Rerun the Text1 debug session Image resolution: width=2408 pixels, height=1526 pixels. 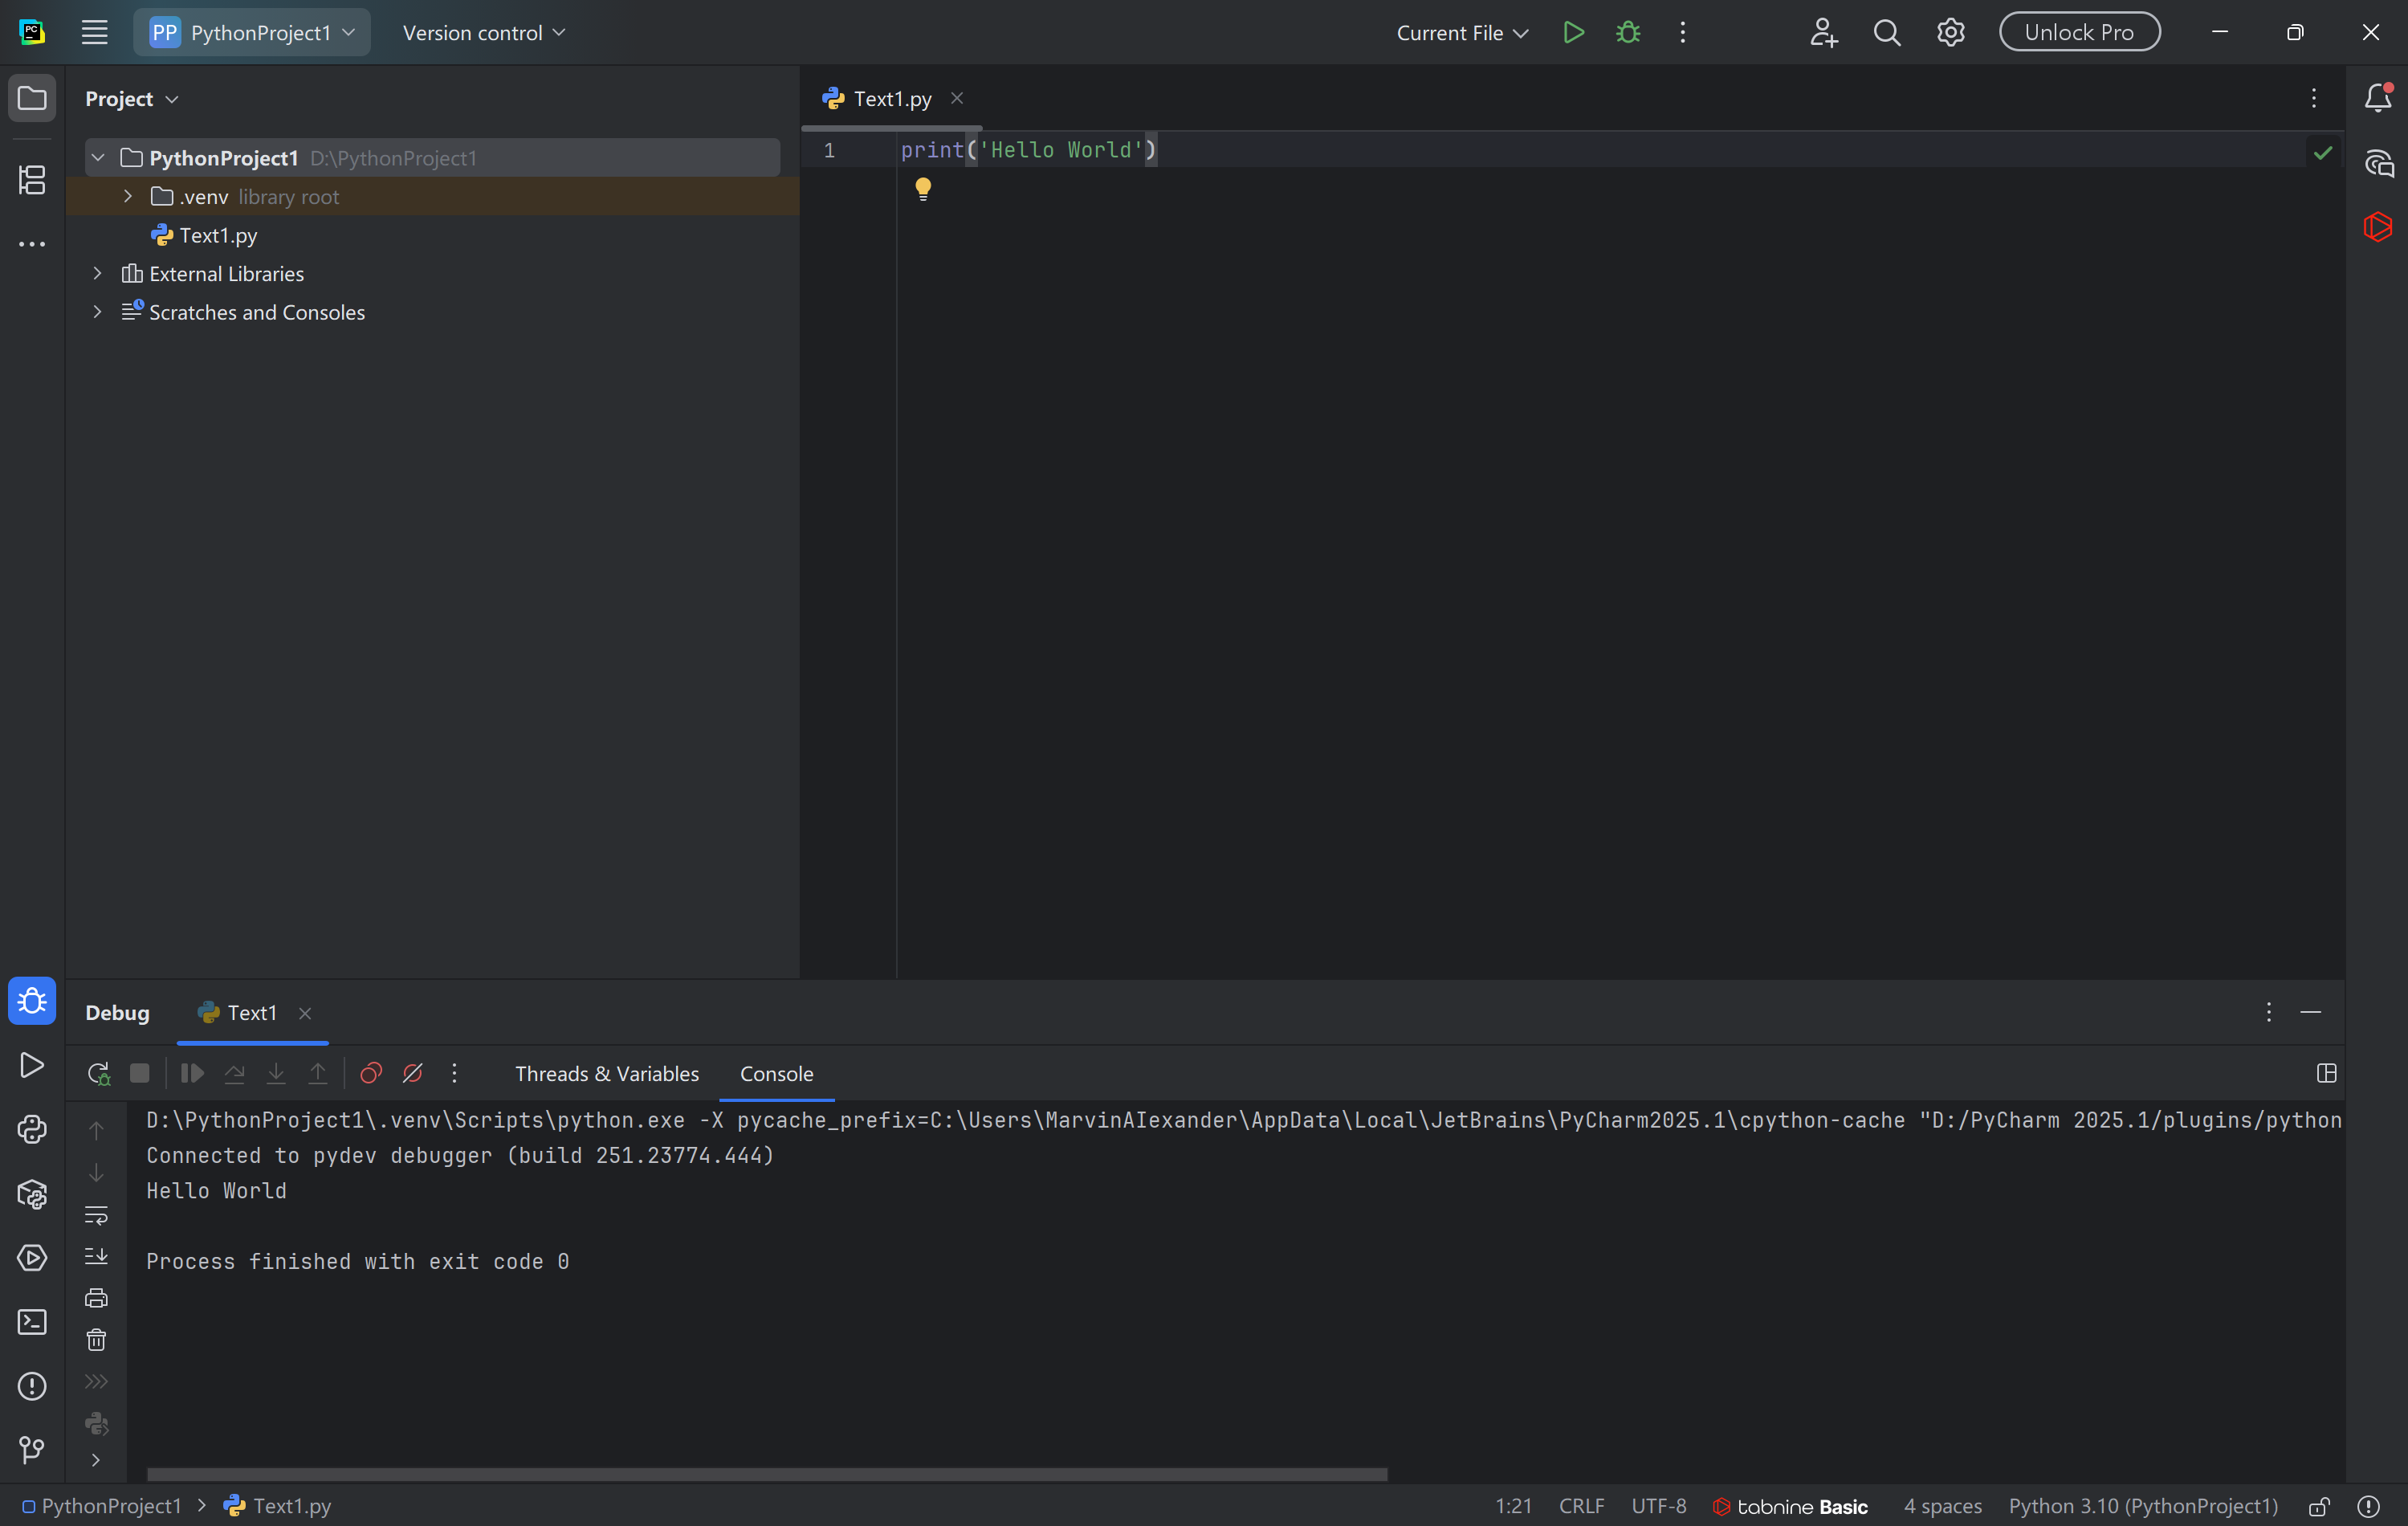point(98,1073)
